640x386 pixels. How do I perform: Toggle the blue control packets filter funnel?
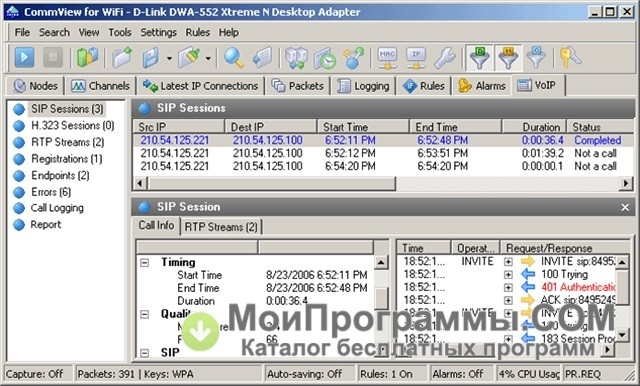click(x=536, y=58)
